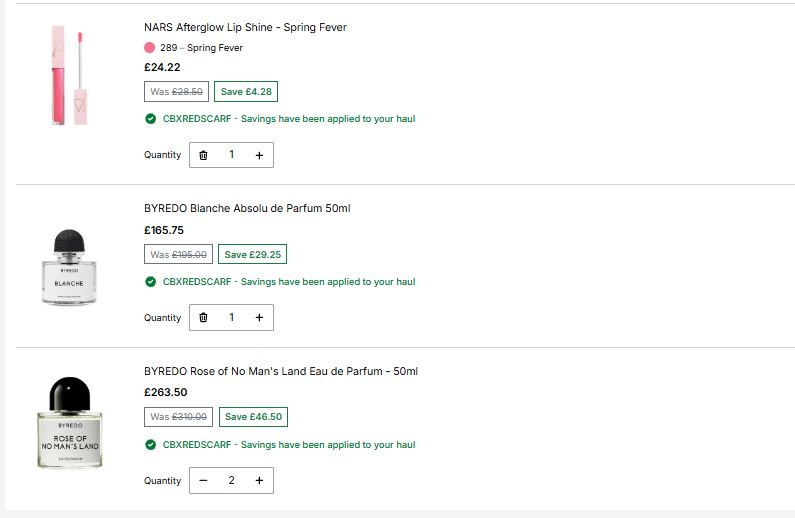This screenshot has height=518, width=795.
Task: Increase Rose of No Man's Land quantity
Action: click(259, 480)
